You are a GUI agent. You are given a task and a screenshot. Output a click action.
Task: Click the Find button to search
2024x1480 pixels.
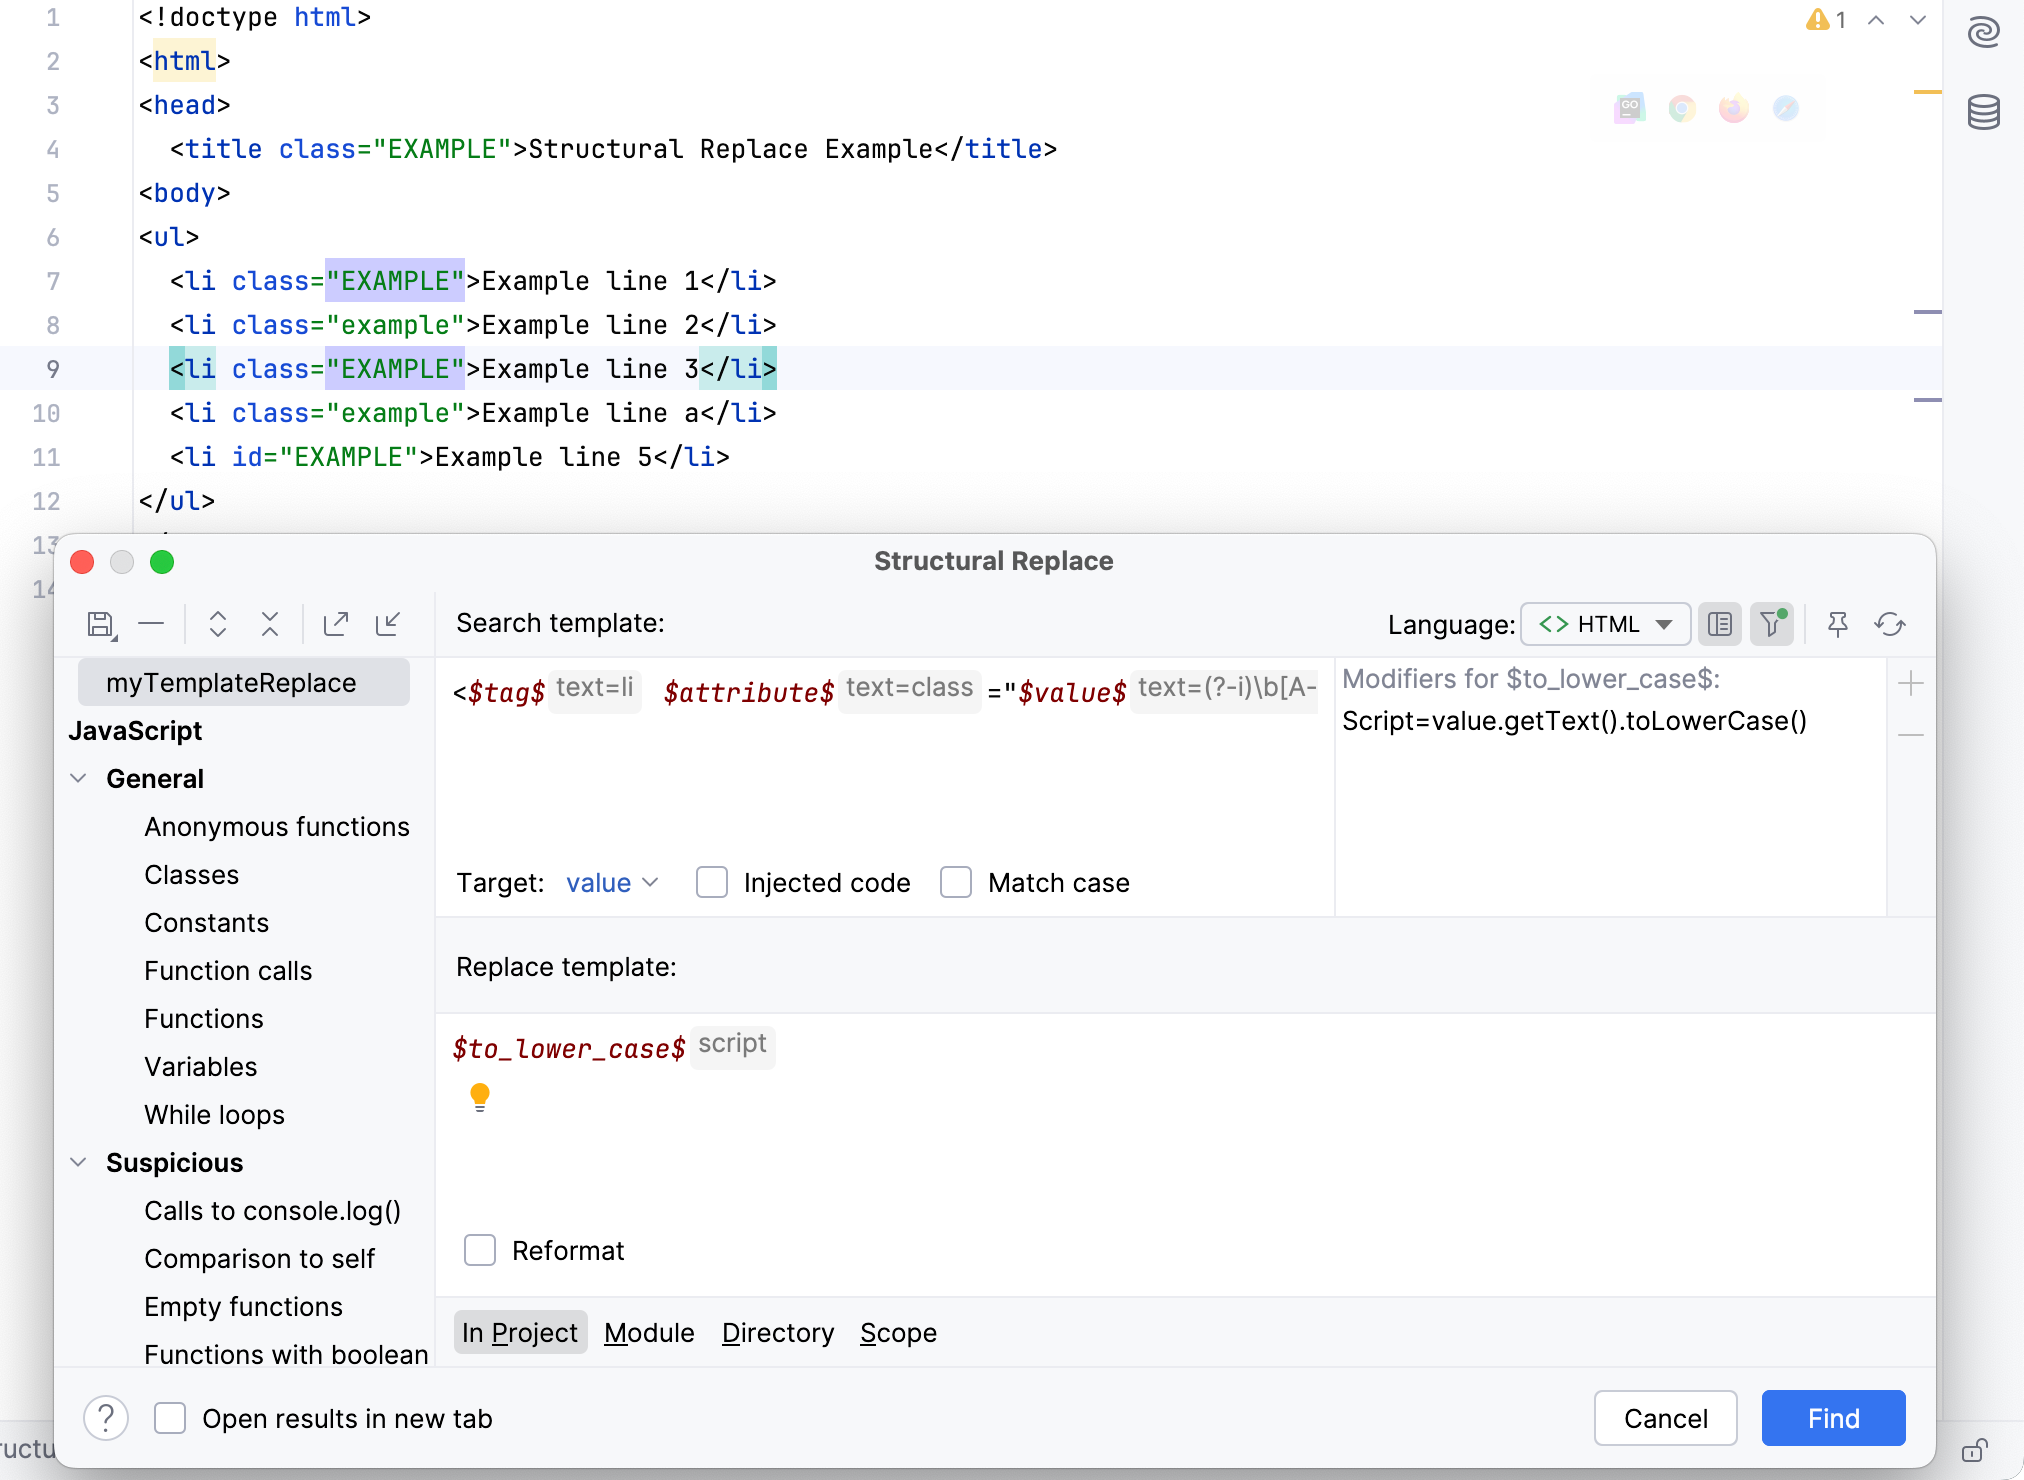tap(1831, 1419)
